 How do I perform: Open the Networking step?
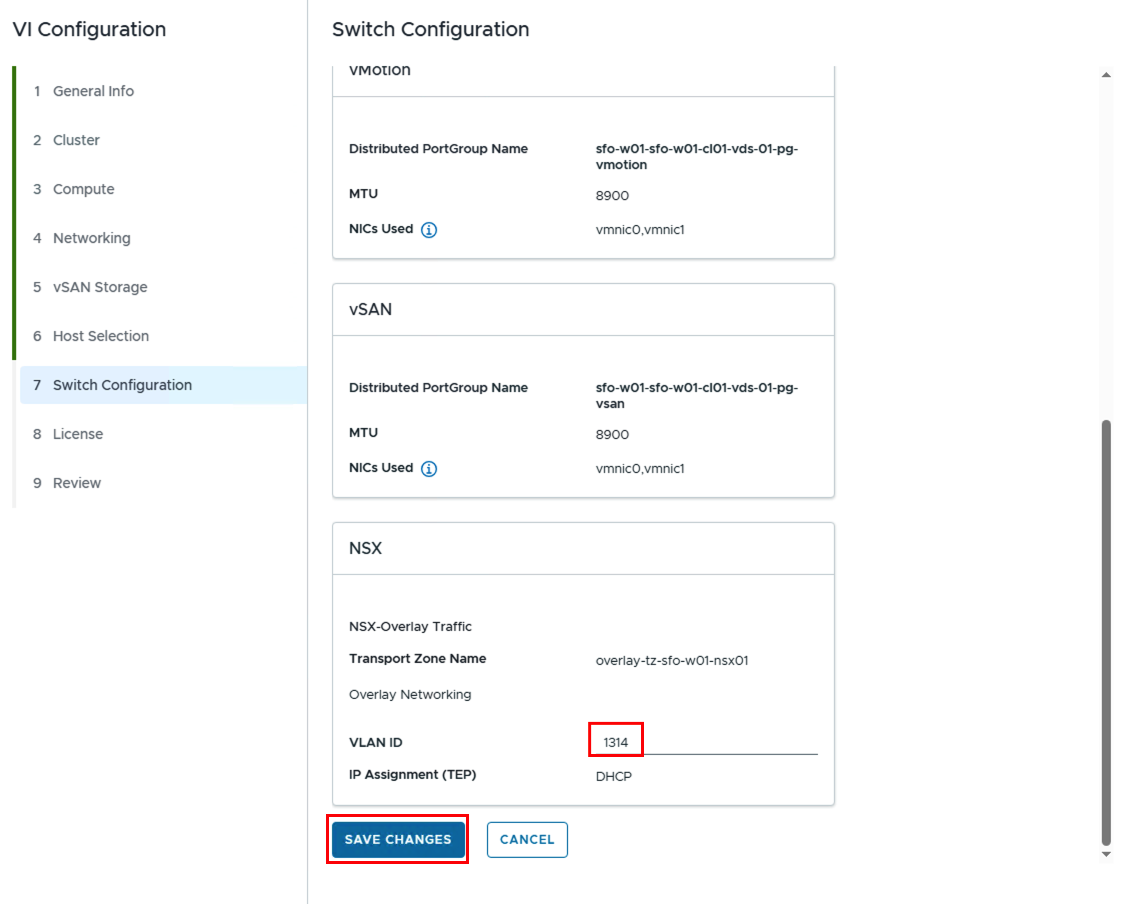click(91, 238)
